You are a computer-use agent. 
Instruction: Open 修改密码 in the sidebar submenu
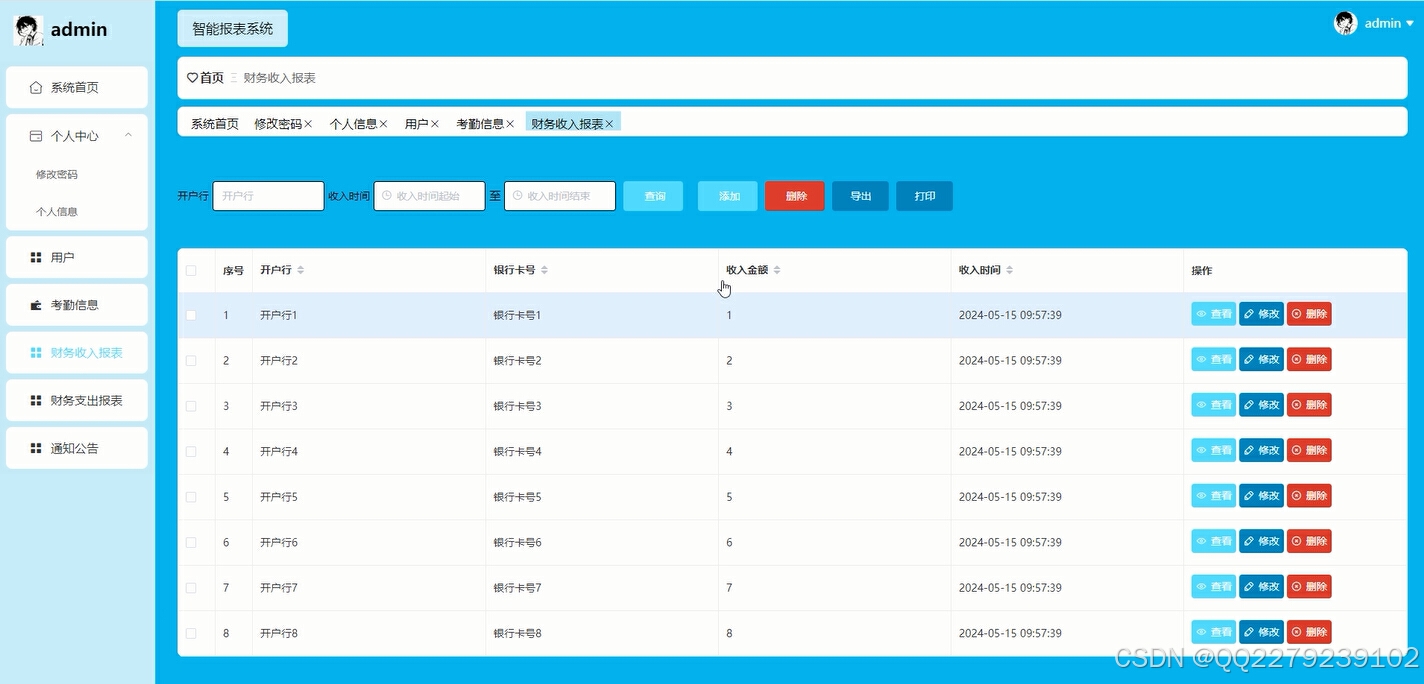(57, 174)
